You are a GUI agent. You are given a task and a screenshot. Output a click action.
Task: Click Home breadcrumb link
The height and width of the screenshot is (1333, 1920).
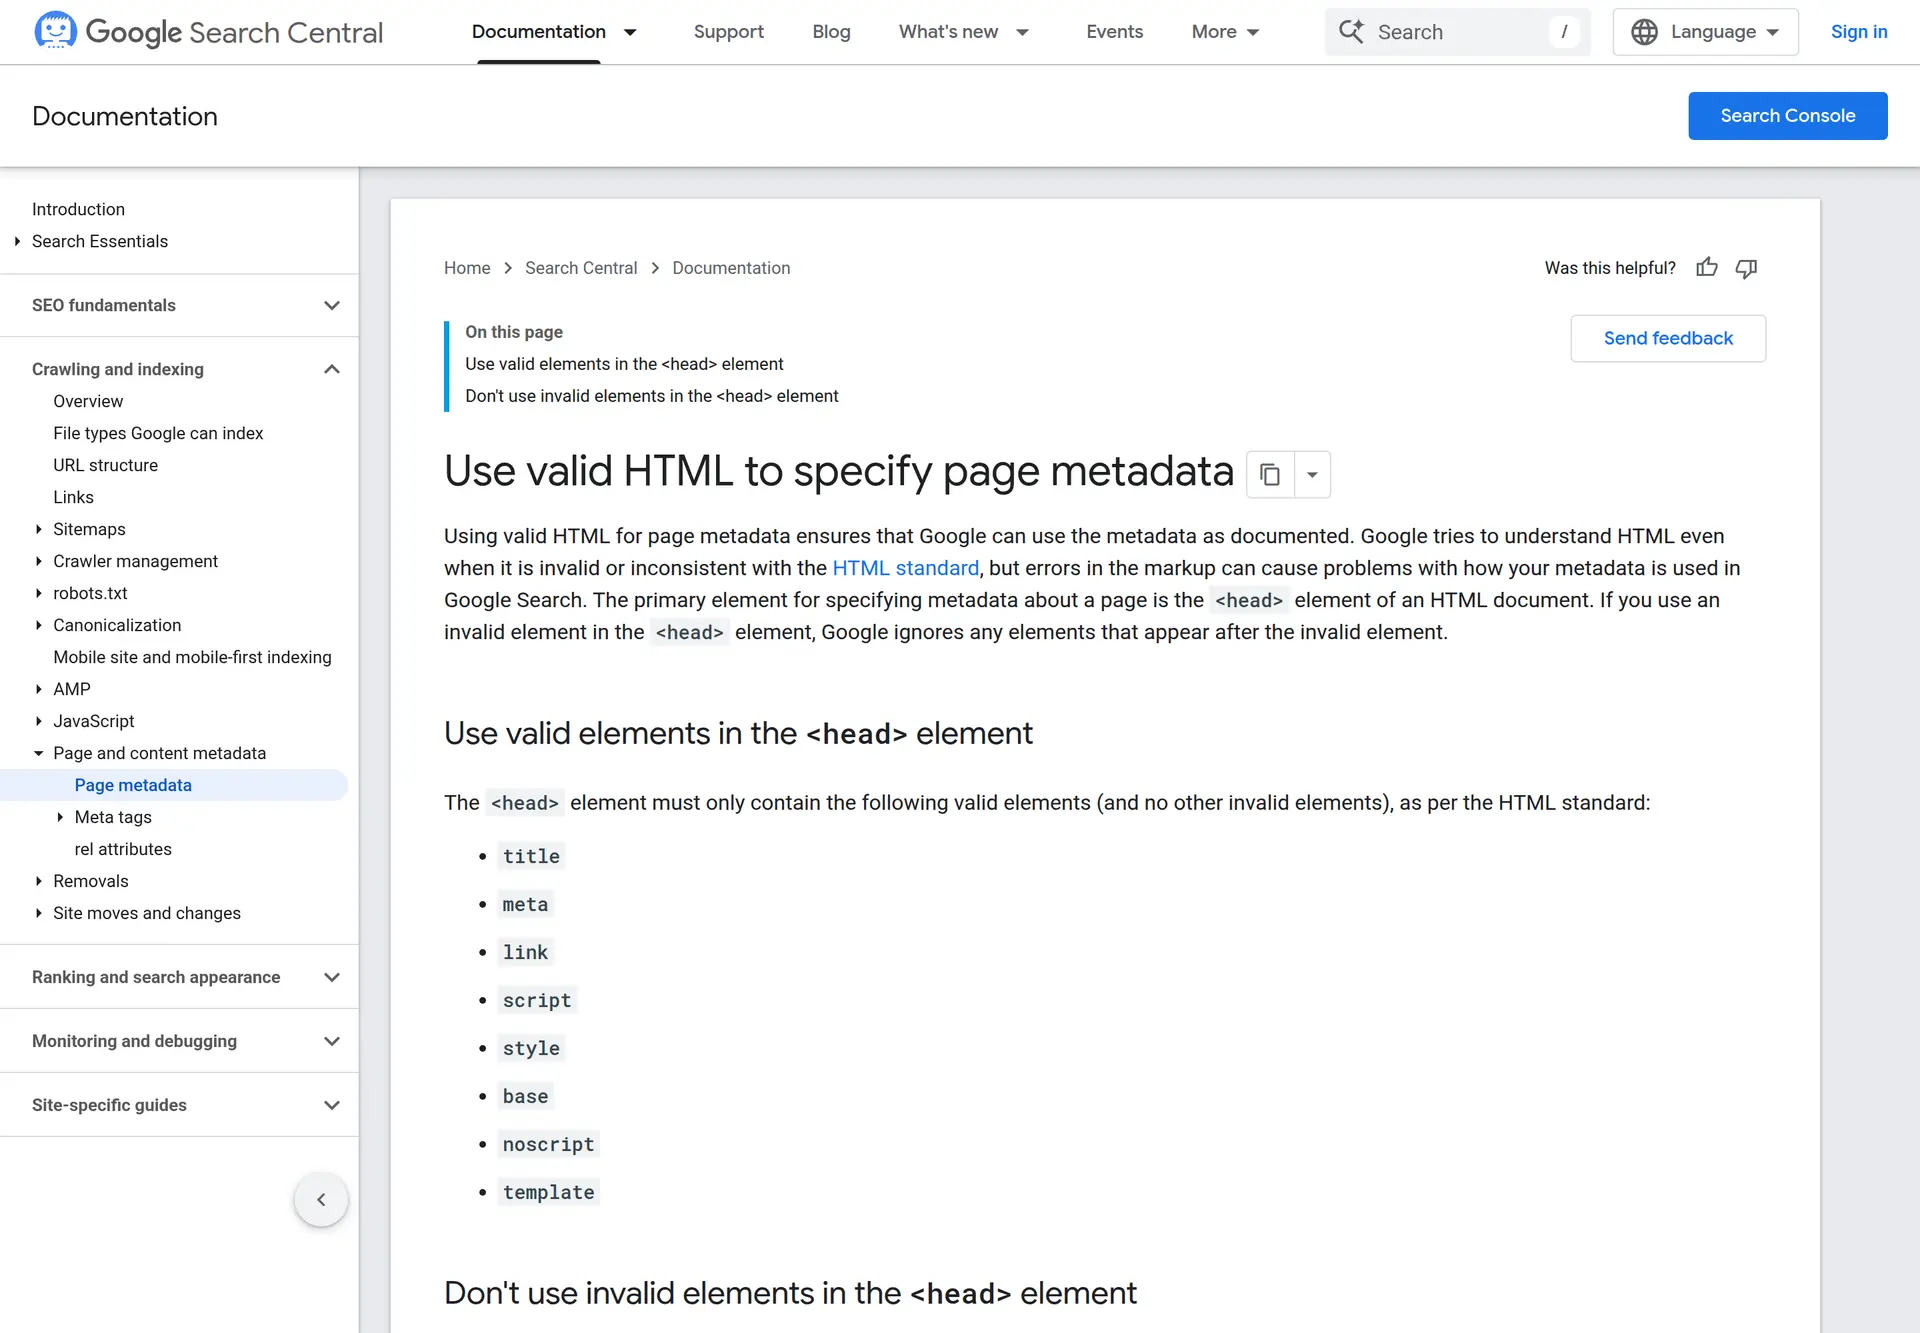467,268
